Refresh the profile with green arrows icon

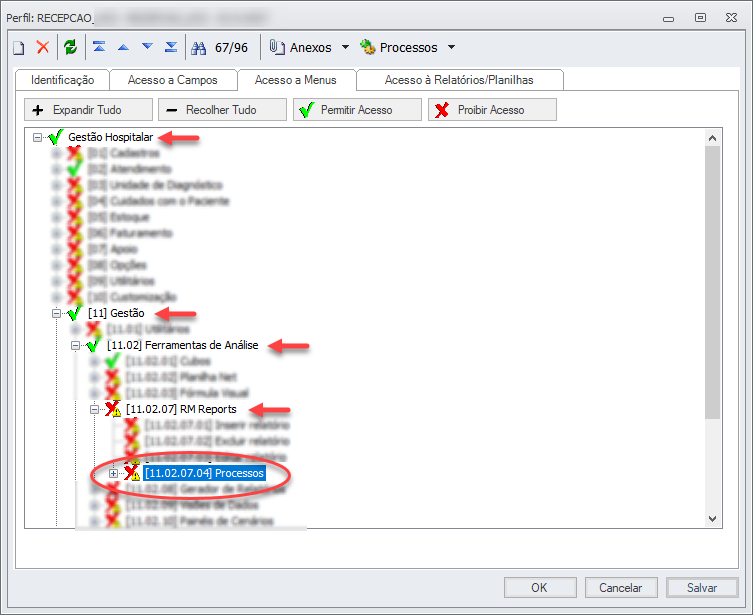tap(71, 47)
